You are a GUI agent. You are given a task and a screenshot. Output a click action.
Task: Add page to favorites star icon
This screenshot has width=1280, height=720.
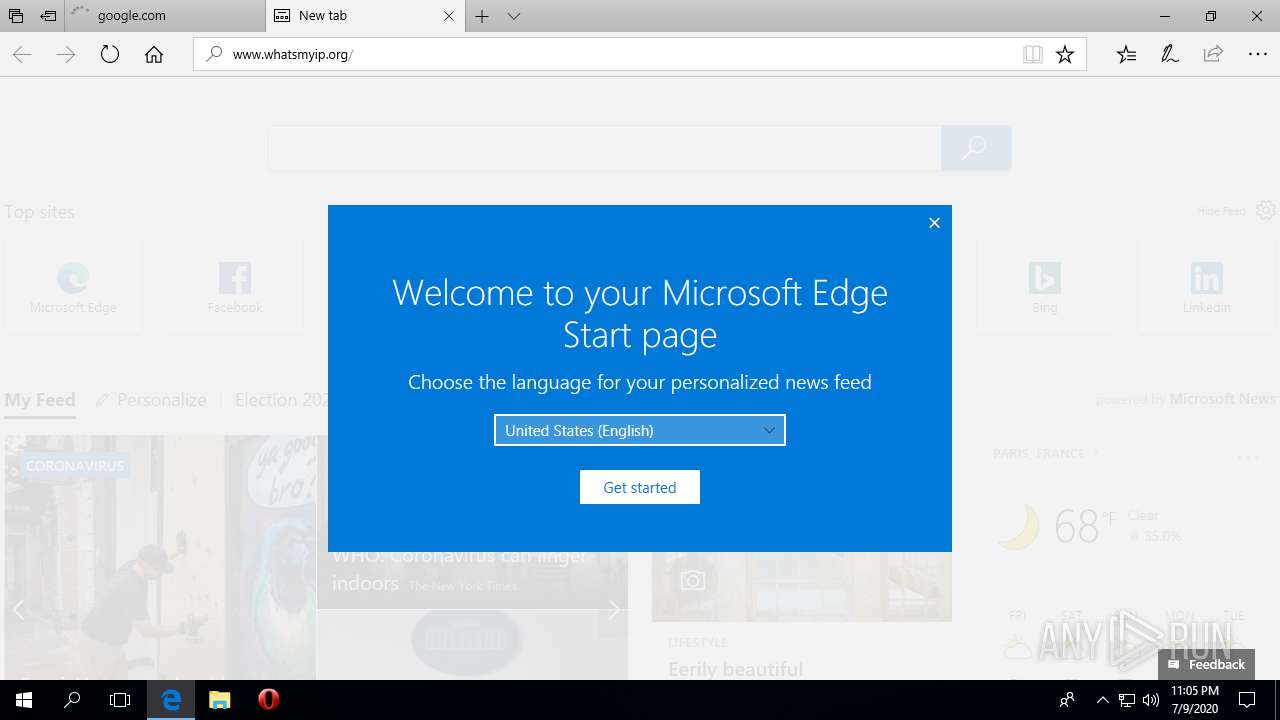(1065, 55)
